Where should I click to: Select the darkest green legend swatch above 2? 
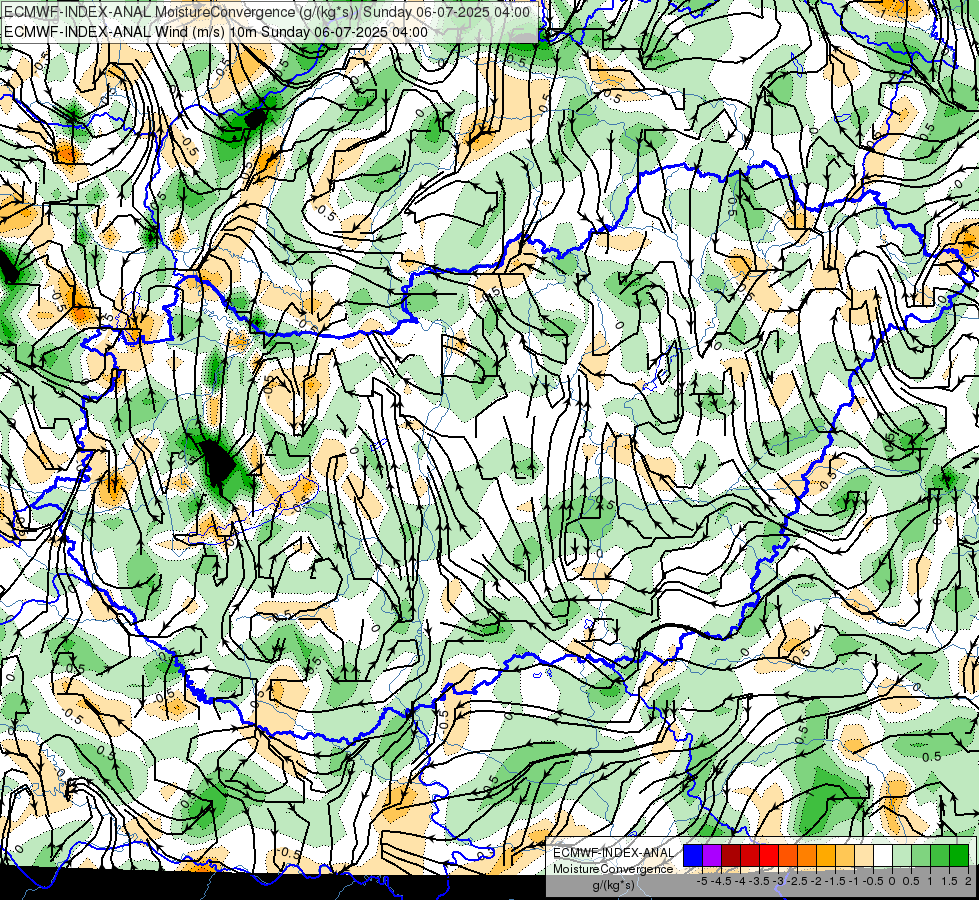(x=959, y=856)
